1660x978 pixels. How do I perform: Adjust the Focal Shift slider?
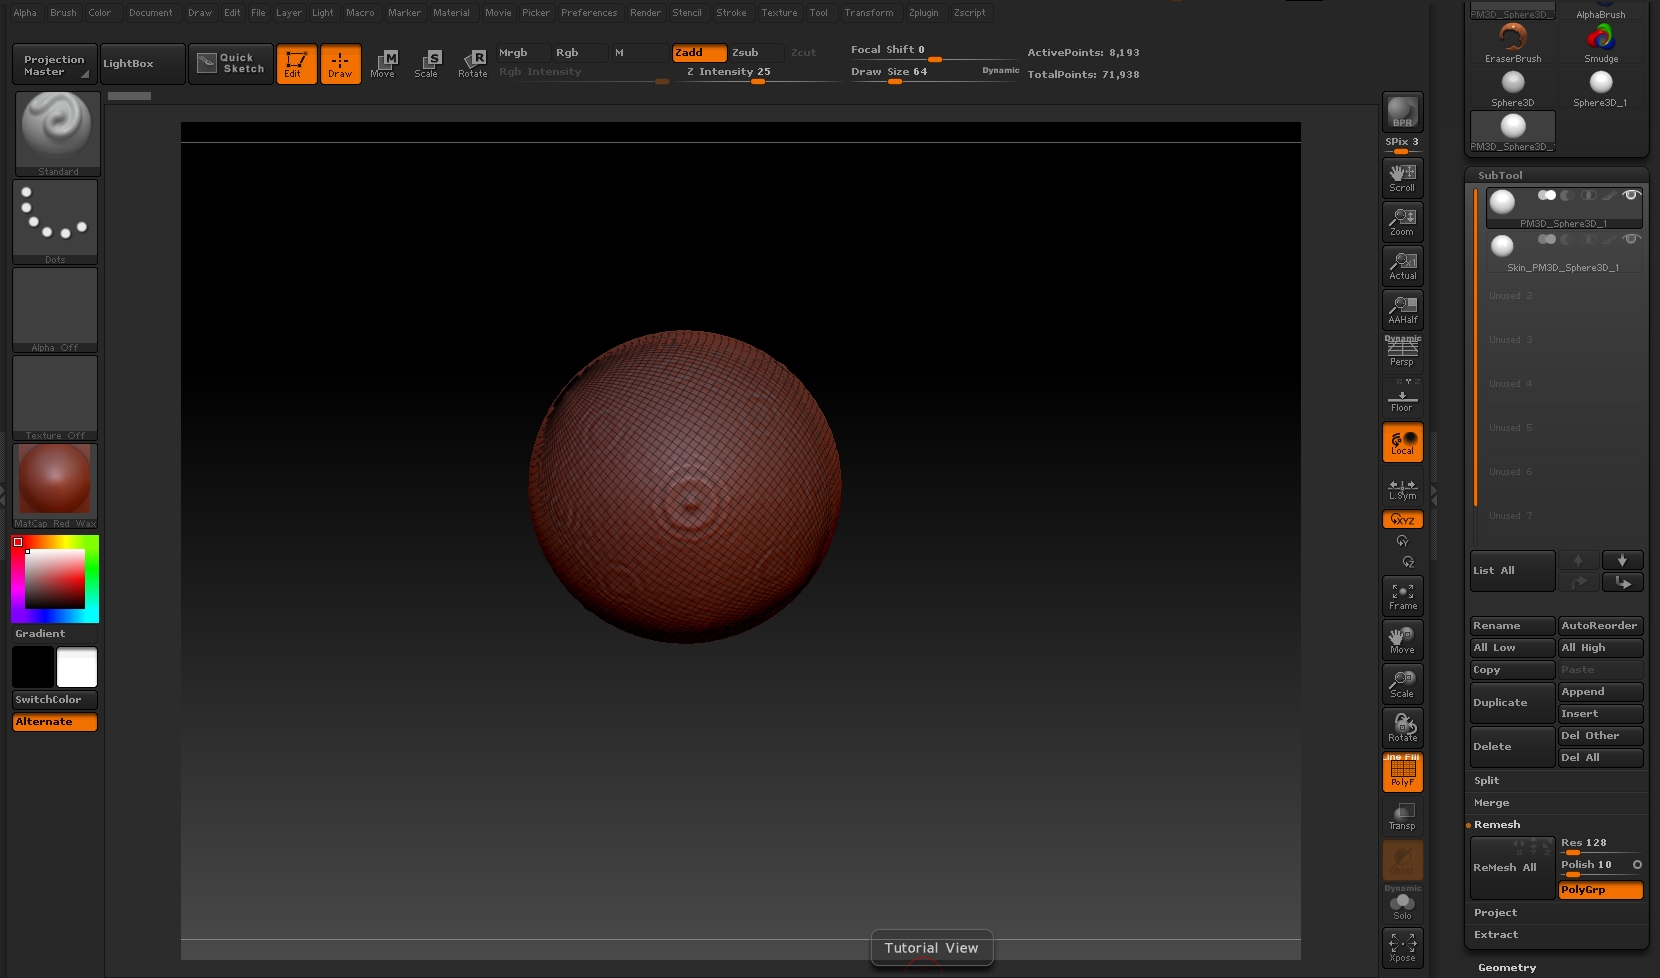[x=933, y=51]
